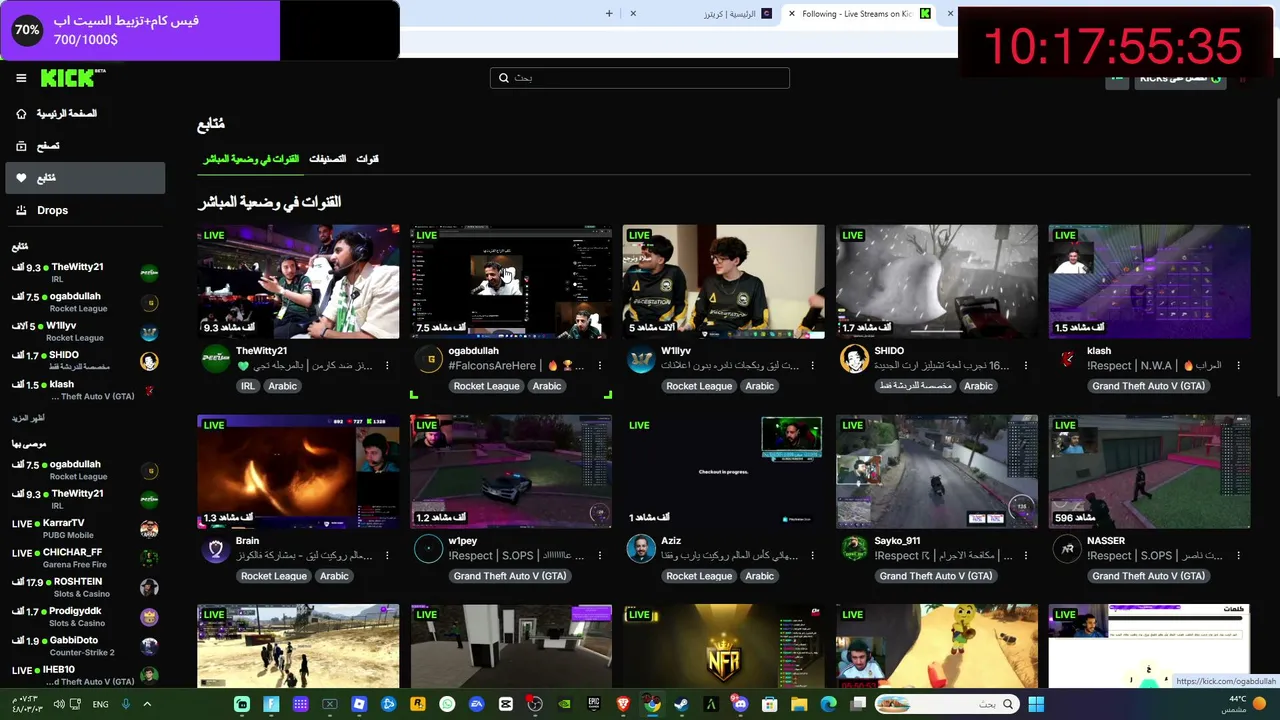
Task: Open the EA app from the taskbar
Action: tap(476, 704)
